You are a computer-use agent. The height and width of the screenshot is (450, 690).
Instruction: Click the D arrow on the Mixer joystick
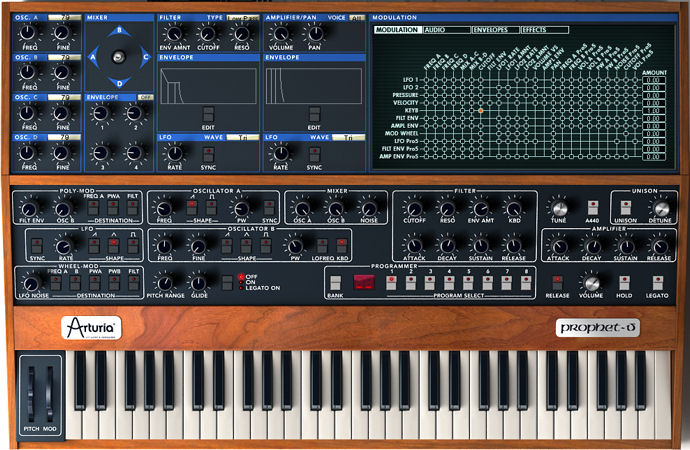119,83
